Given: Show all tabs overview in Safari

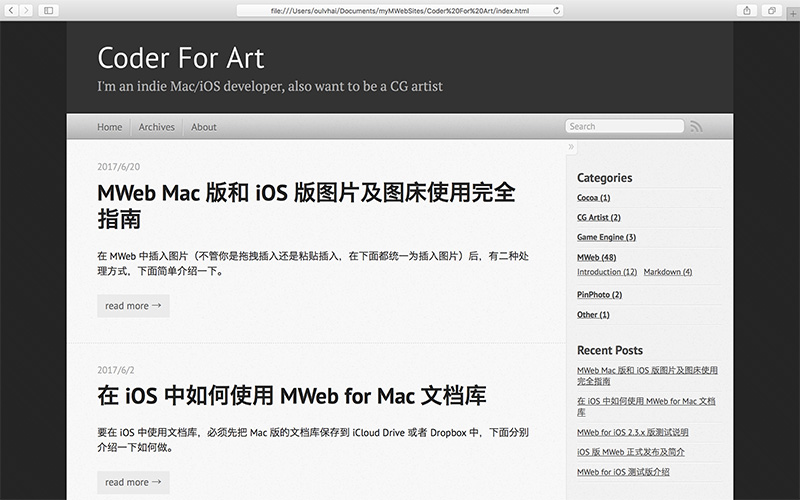Looking at the screenshot, I should 772,10.
